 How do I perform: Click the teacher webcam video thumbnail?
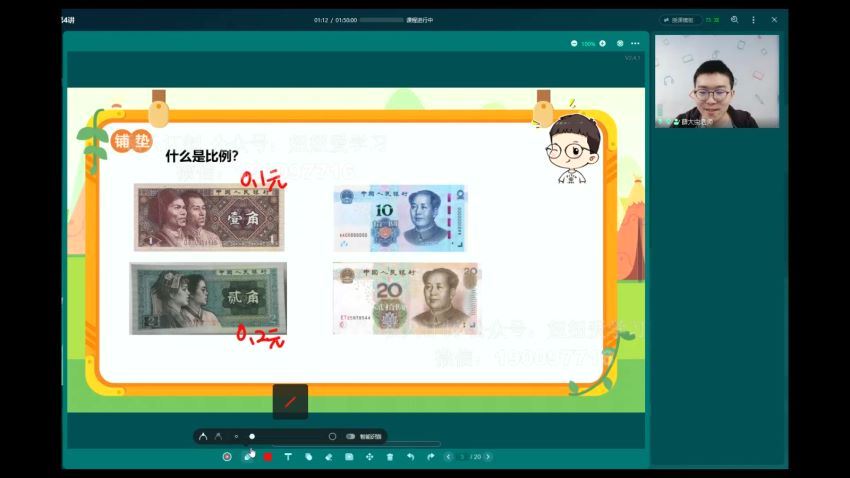click(717, 81)
